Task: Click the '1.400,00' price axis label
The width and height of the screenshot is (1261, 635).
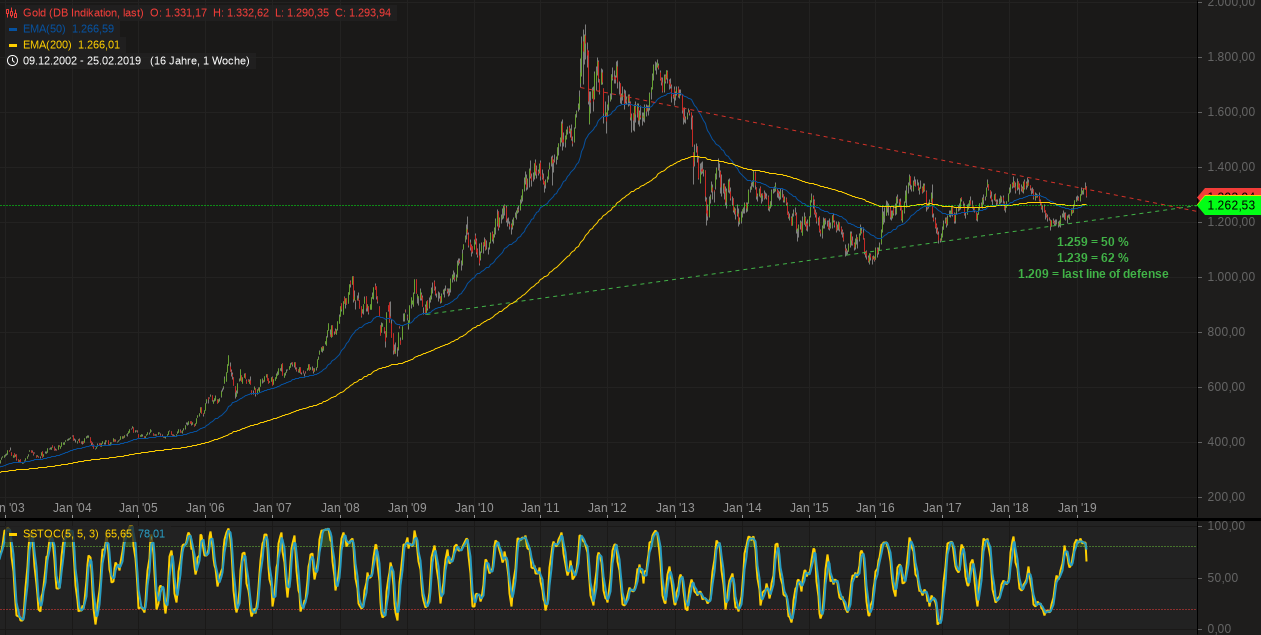Action: (x=1231, y=167)
